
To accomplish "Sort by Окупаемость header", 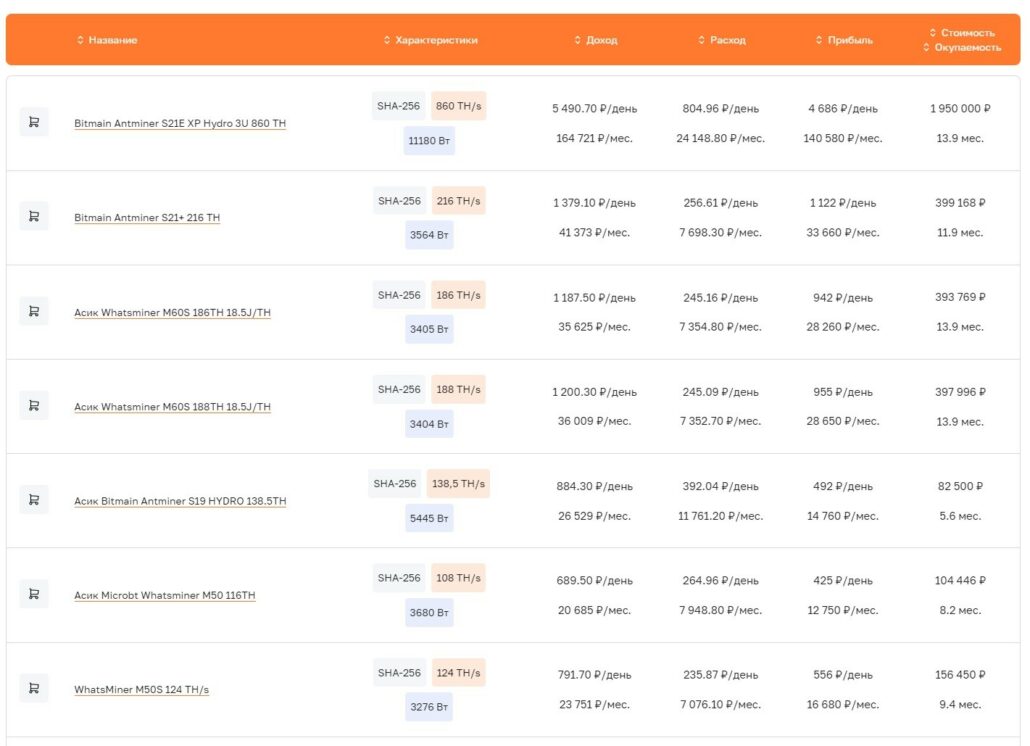I will point(961,47).
